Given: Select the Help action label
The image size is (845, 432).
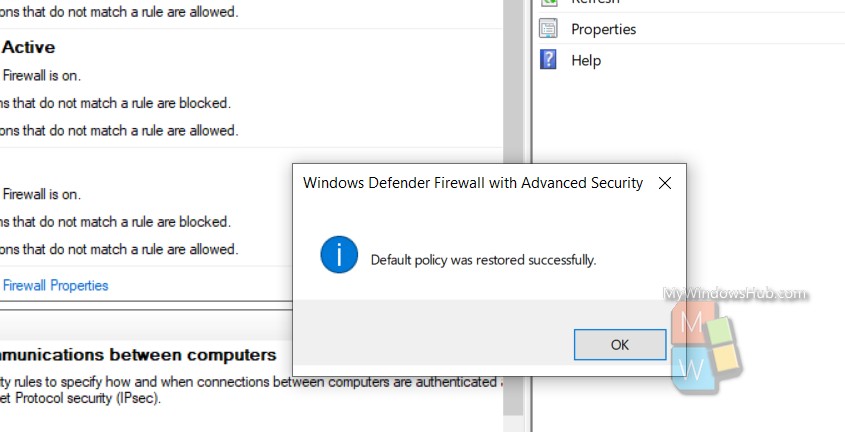Looking at the screenshot, I should 586,60.
